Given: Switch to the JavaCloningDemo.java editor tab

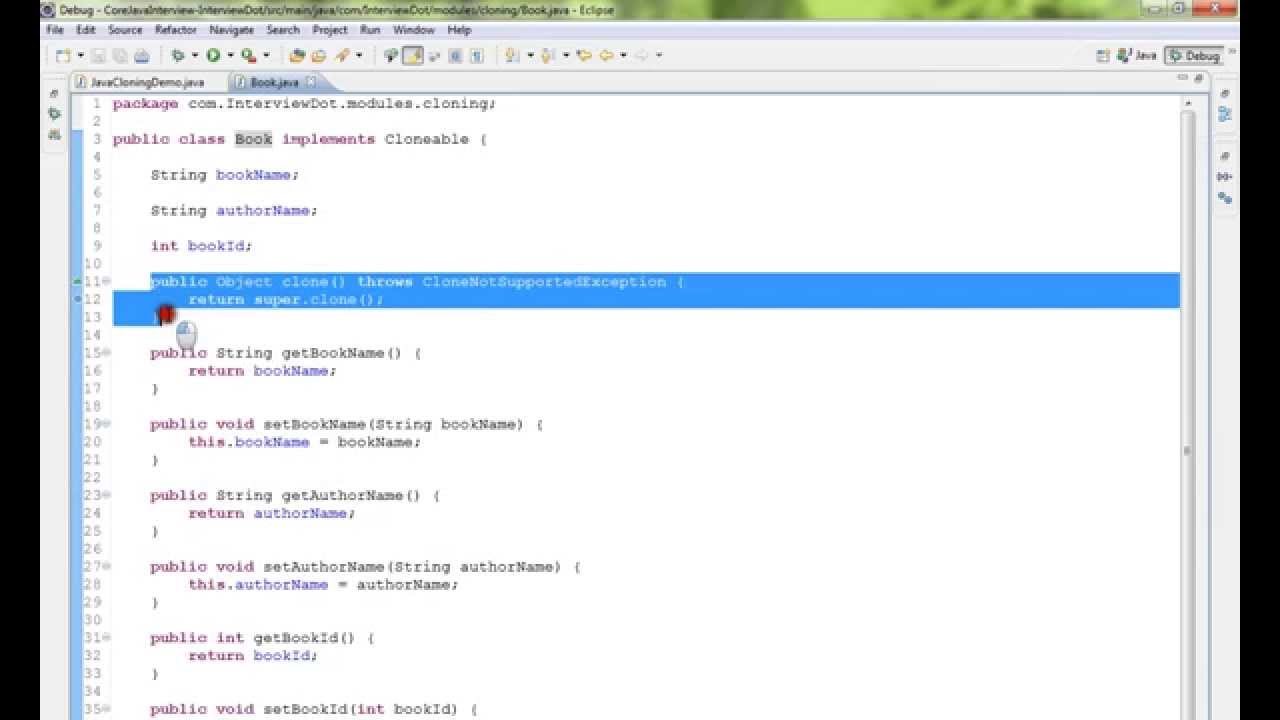Looking at the screenshot, I should click(140, 82).
